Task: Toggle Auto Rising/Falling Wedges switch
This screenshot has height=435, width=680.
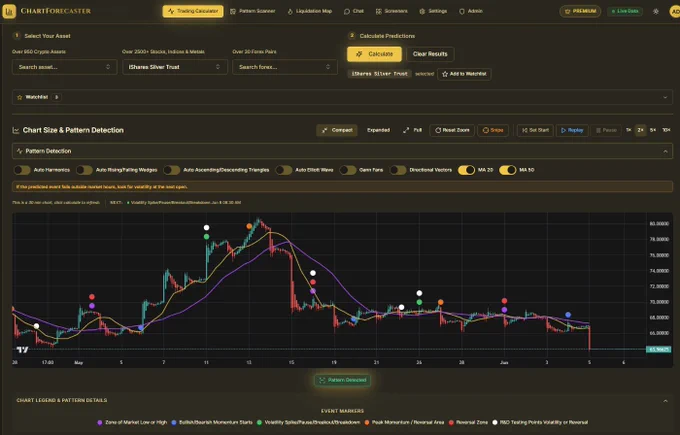Action: [x=84, y=170]
